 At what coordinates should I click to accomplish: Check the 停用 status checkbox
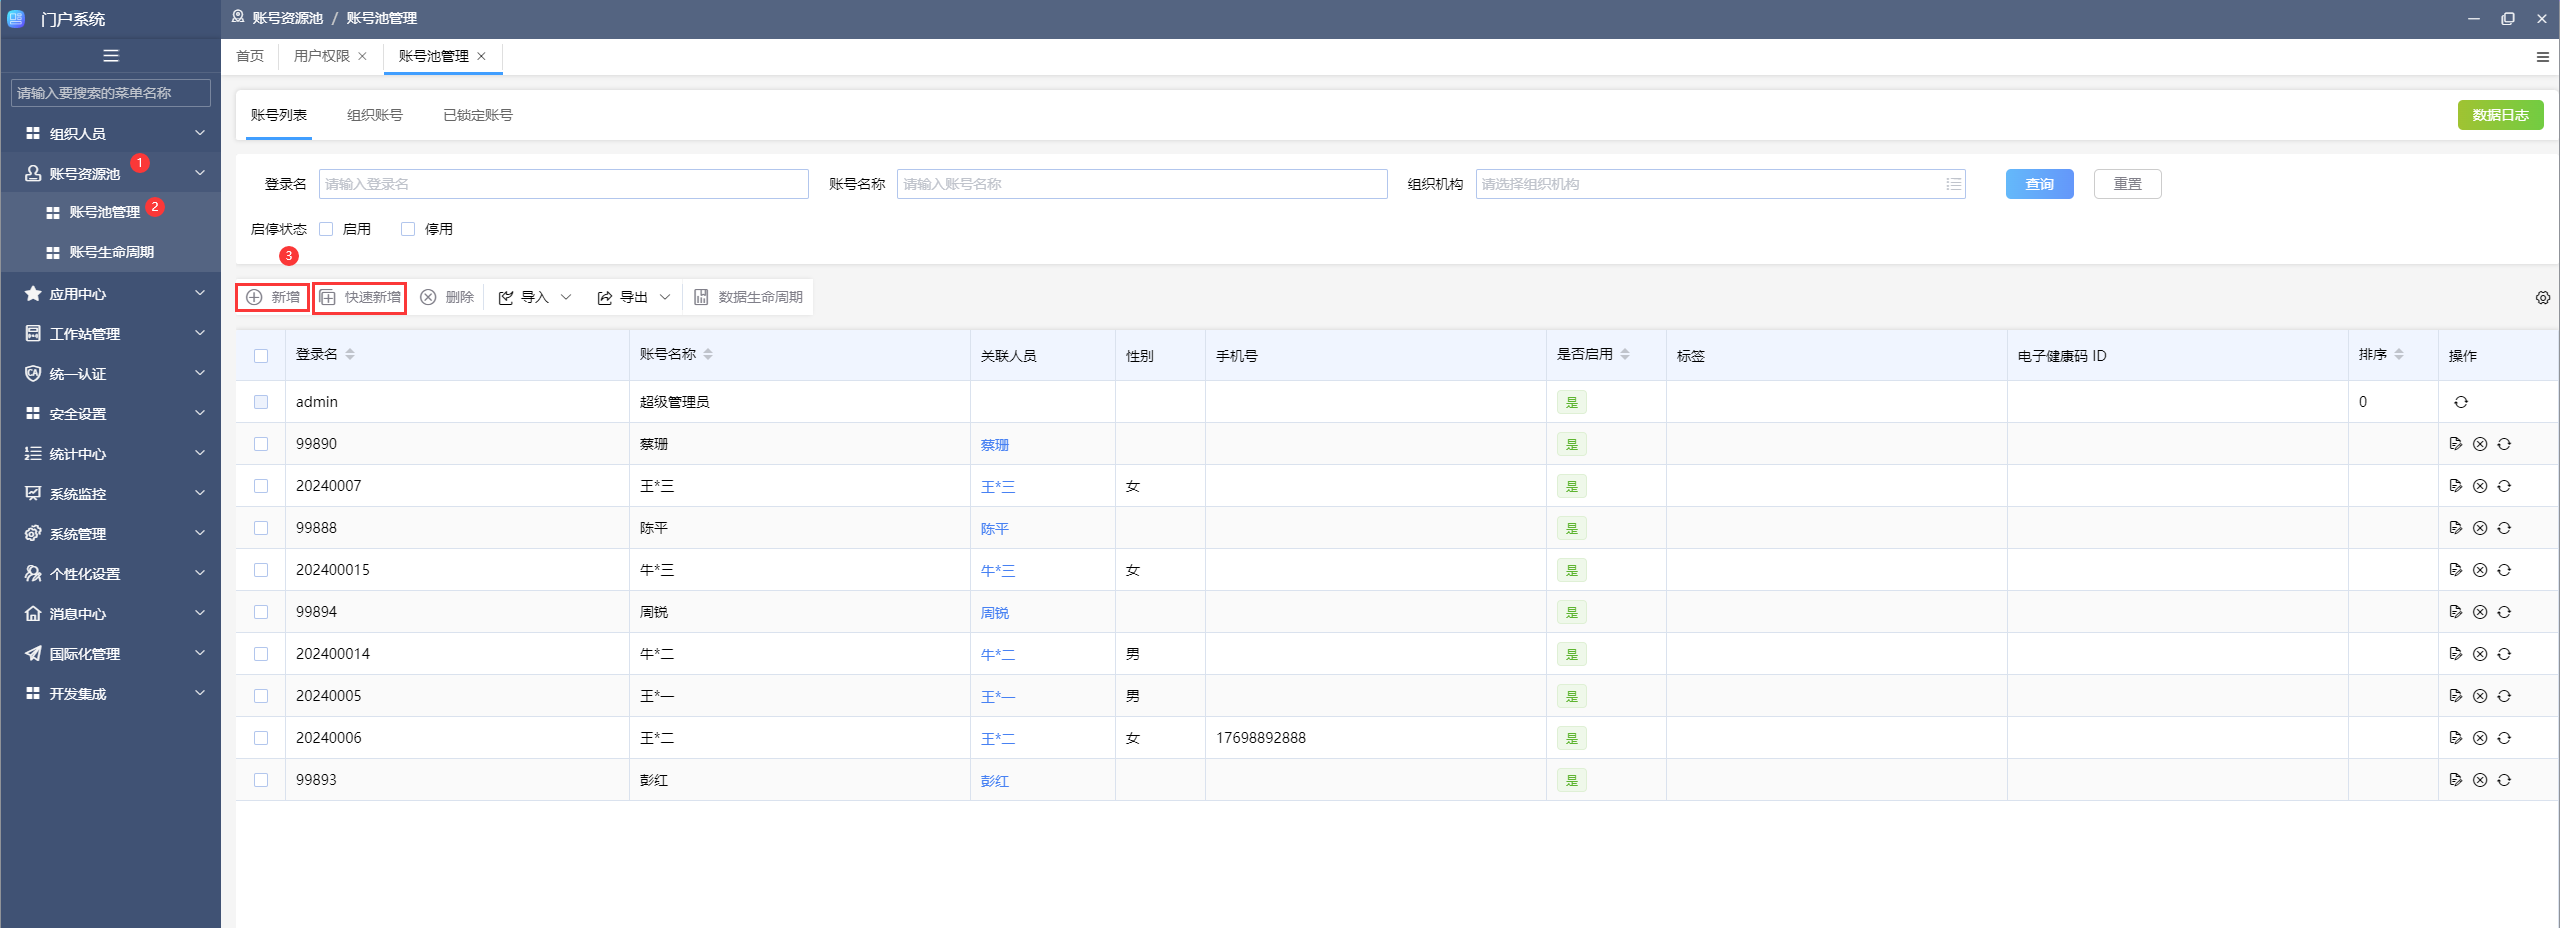(x=408, y=229)
